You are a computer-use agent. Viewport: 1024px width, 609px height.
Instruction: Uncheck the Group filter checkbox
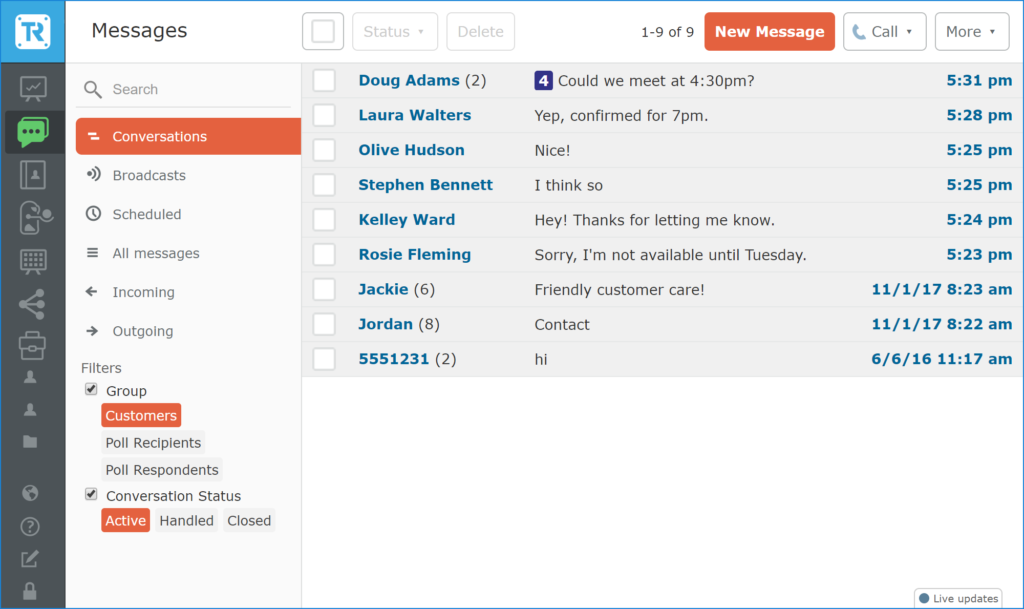[90, 390]
